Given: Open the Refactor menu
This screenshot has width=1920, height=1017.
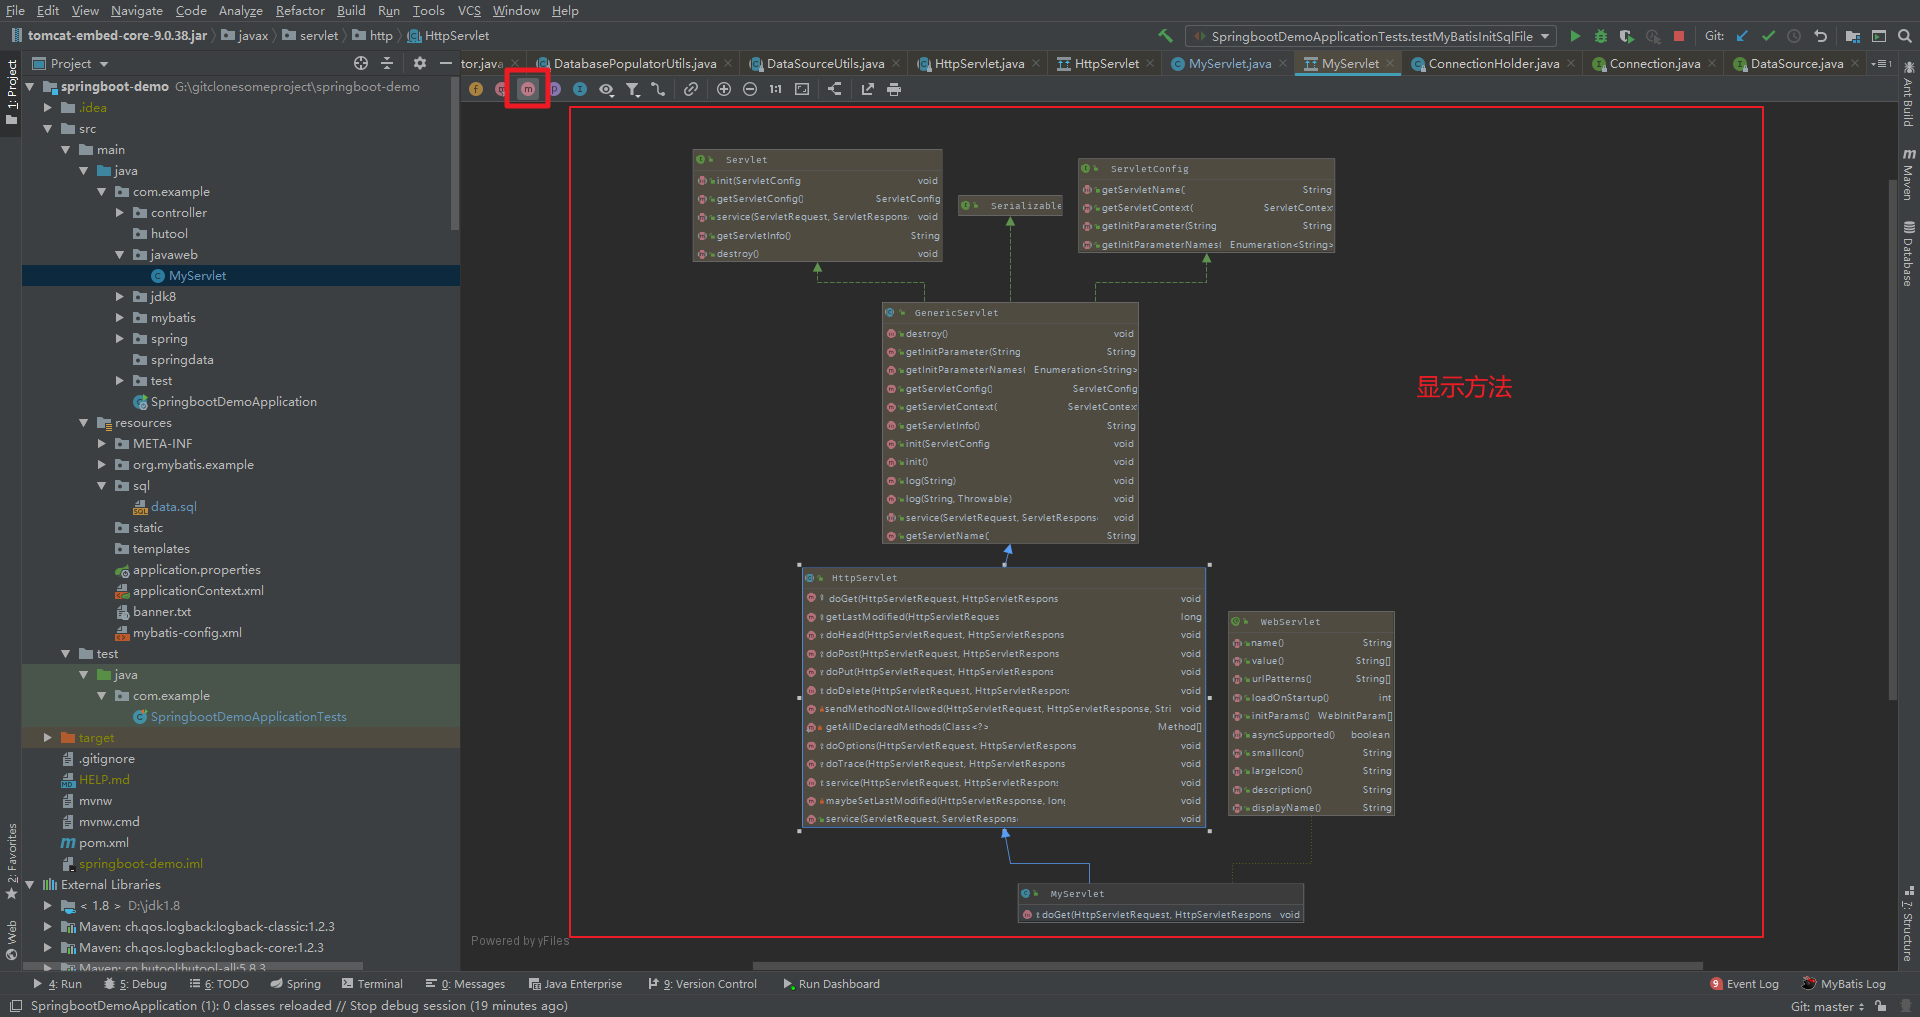Looking at the screenshot, I should coord(300,11).
